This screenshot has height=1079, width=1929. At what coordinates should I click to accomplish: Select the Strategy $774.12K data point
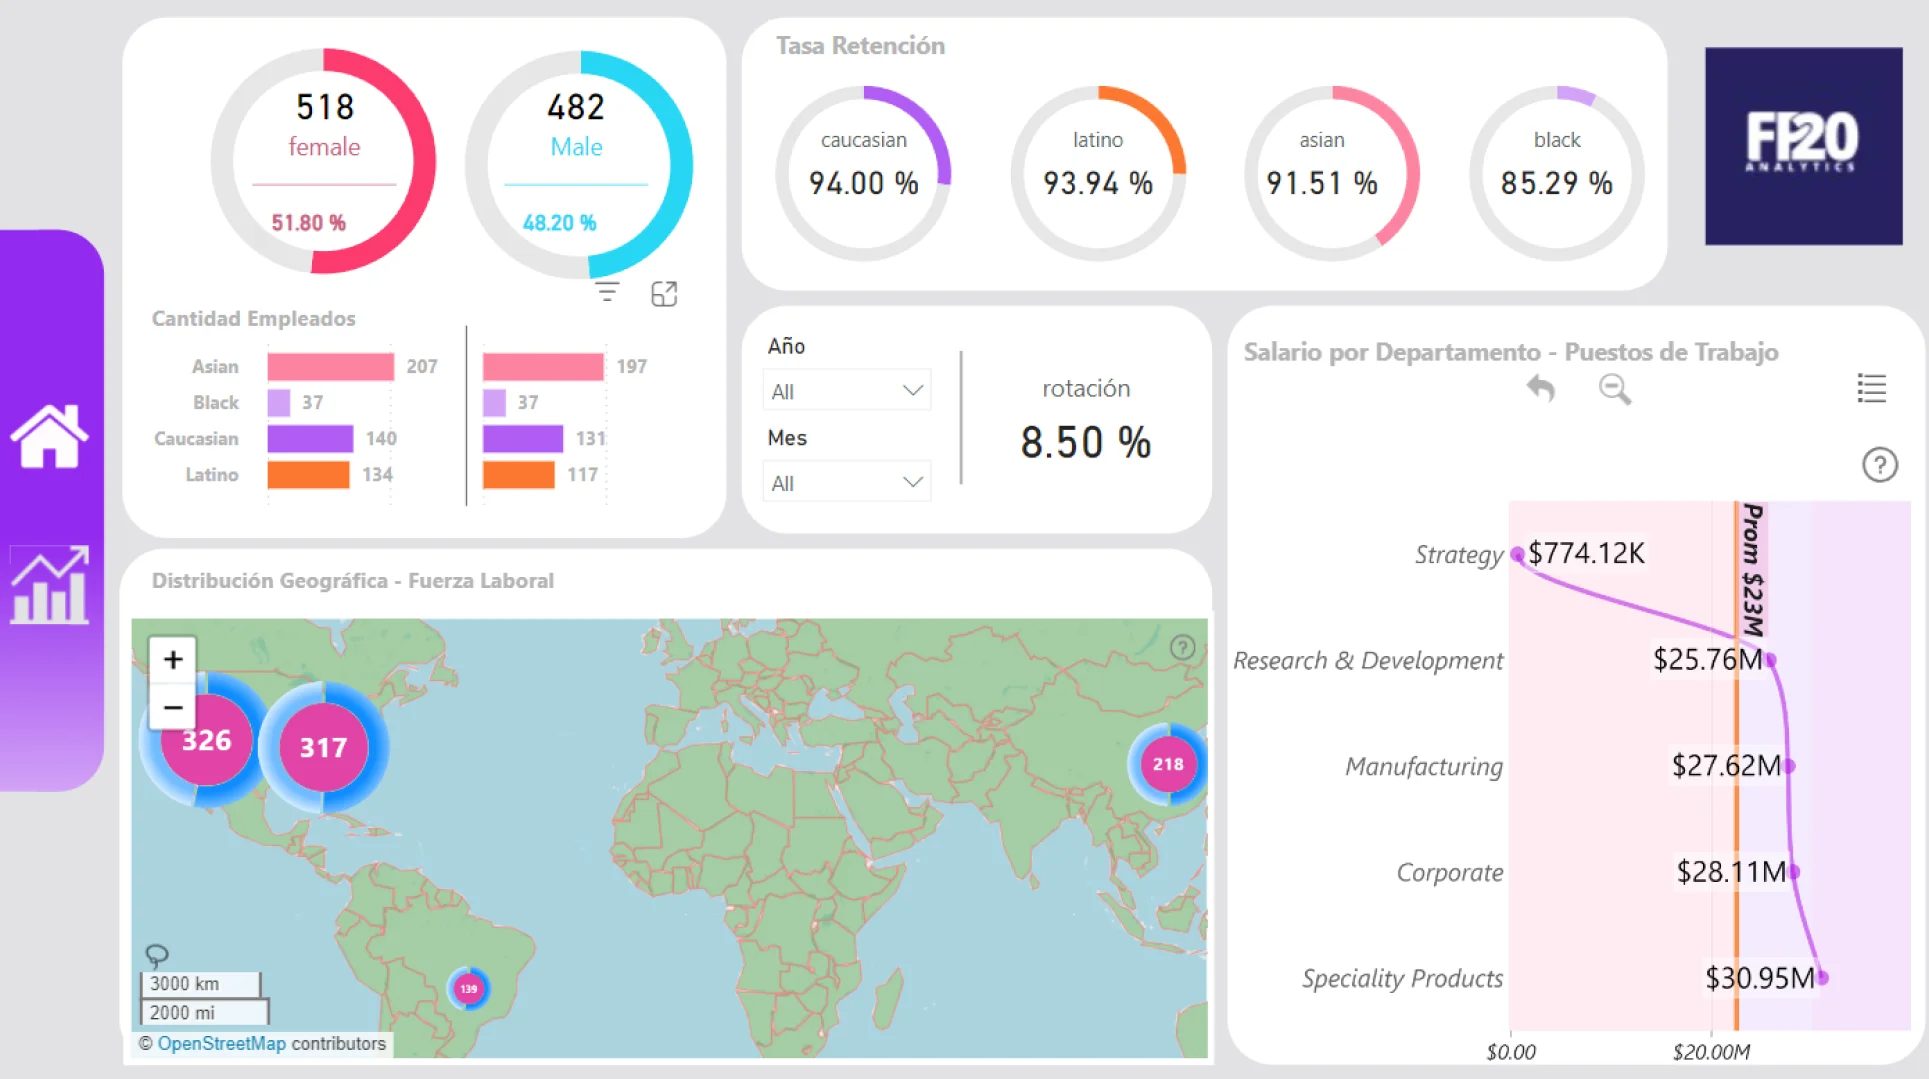click(1518, 554)
